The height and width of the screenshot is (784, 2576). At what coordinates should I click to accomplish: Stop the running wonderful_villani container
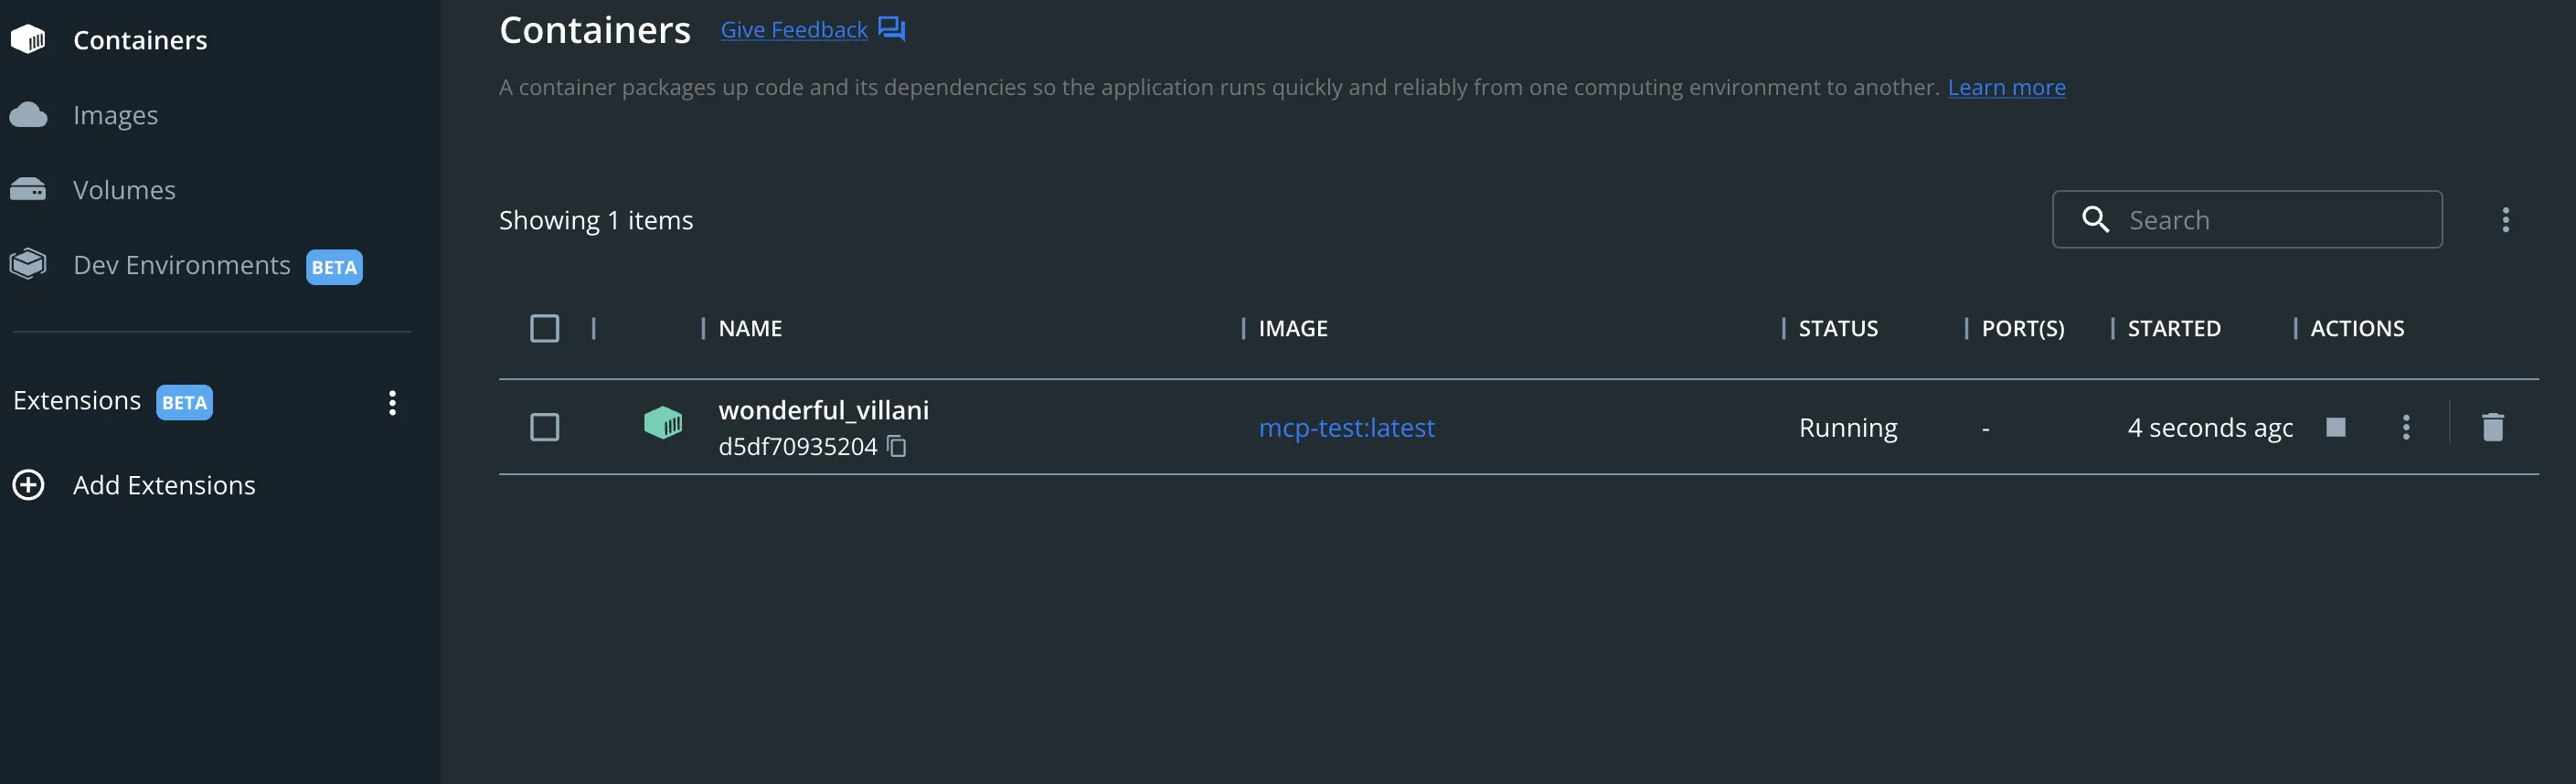(2336, 427)
